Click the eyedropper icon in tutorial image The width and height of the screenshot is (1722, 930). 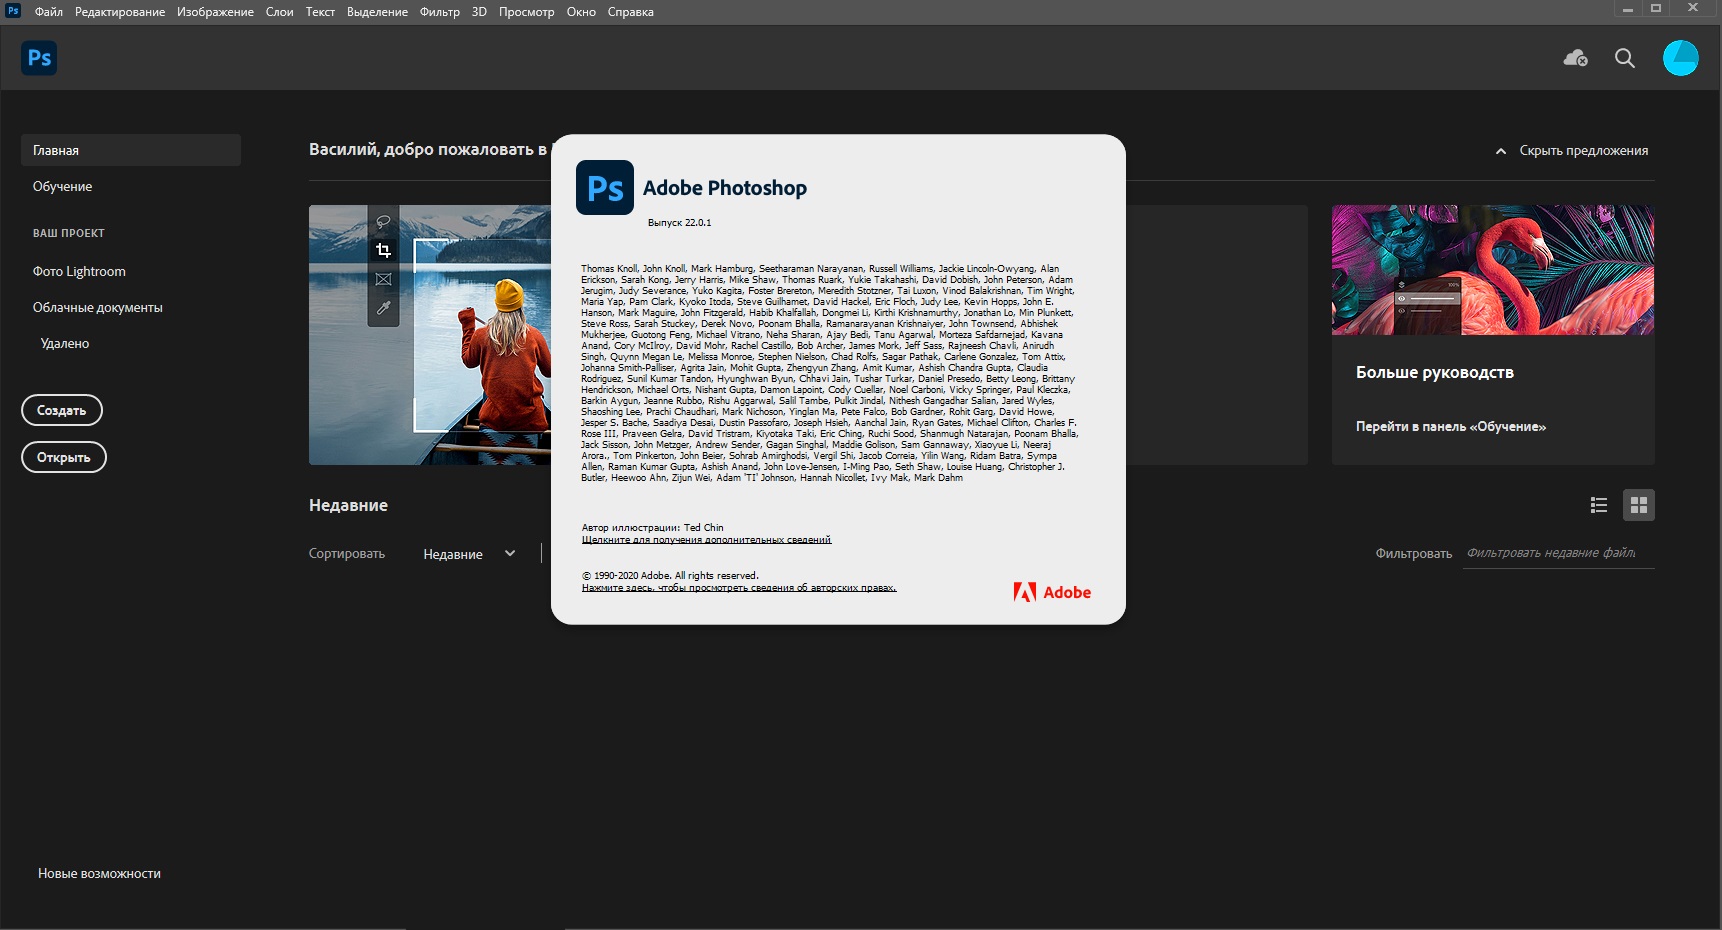(x=383, y=308)
